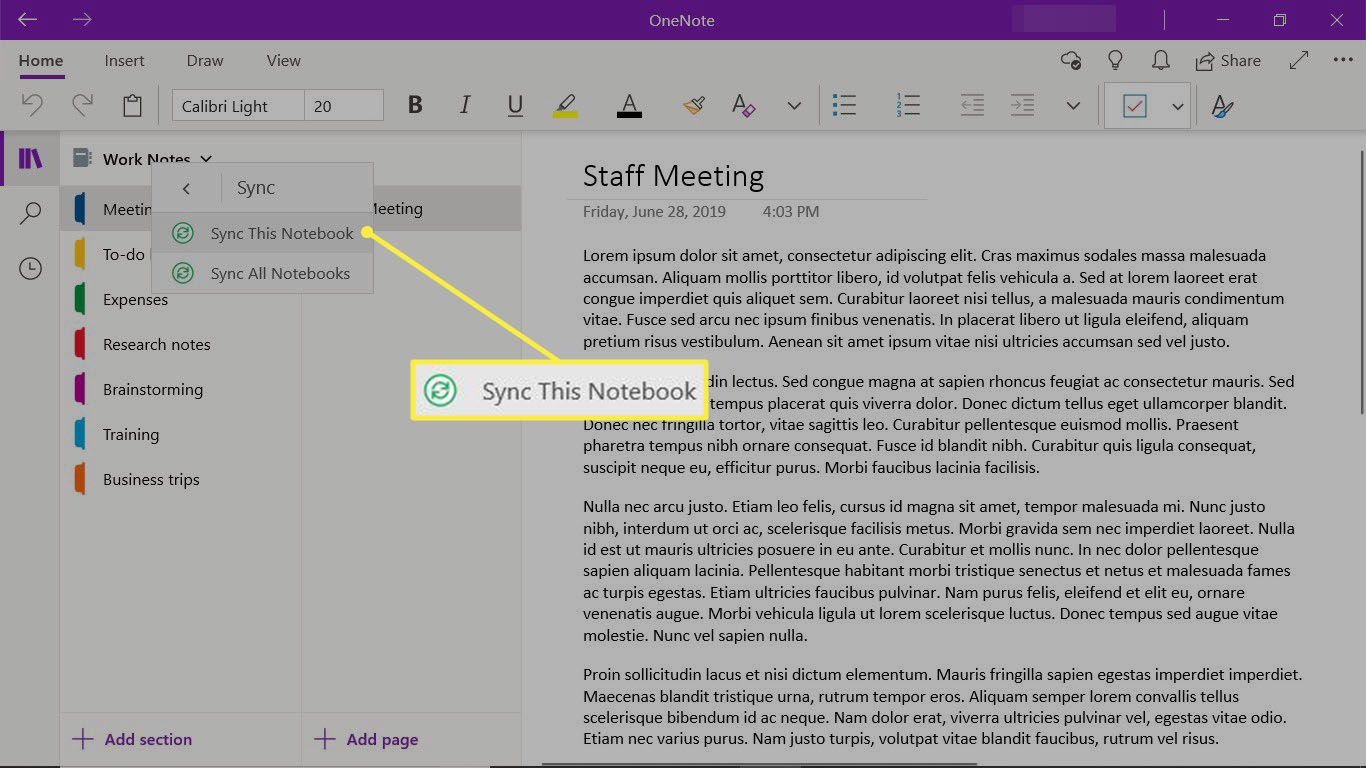Viewport: 1366px width, 768px height.
Task: Share the notebook via Share button
Action: pos(1228,61)
